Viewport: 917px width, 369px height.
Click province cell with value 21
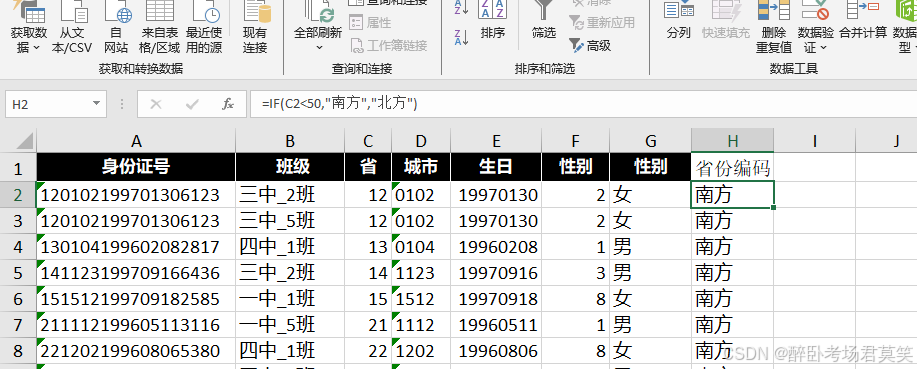coord(368,325)
